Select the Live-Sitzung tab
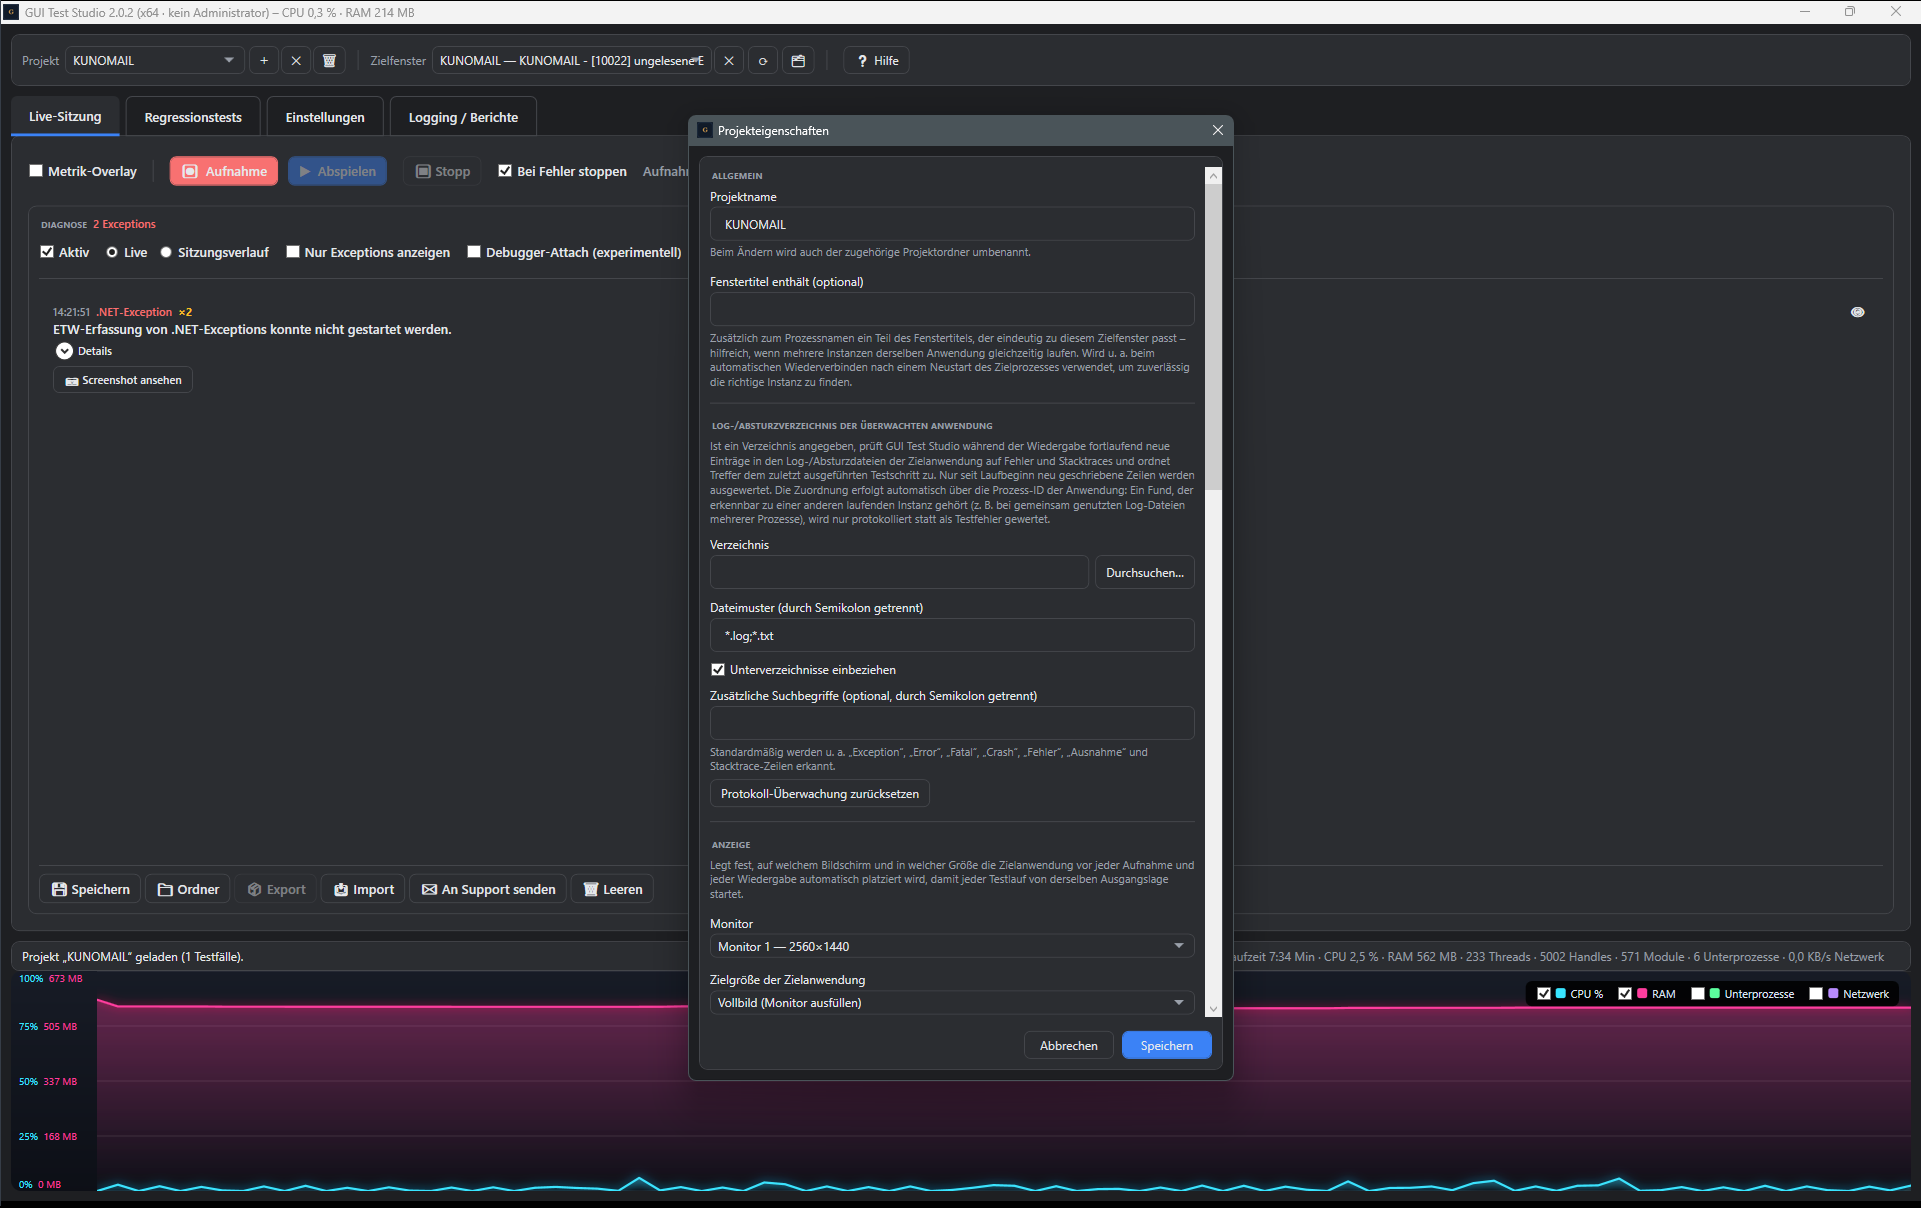Image resolution: width=1921 pixels, height=1208 pixels. point(65,116)
